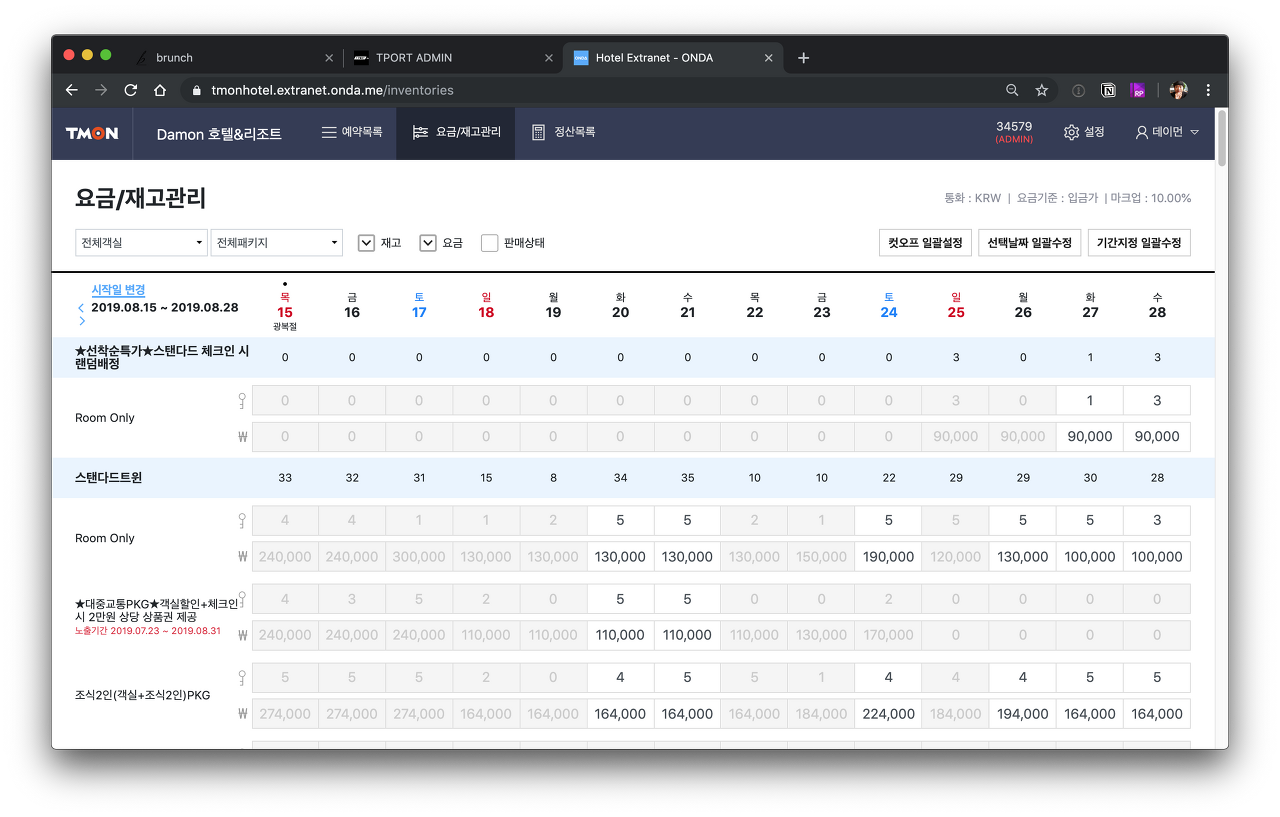Screen dimensions: 1280x817
Task: Open the 전체객실 dropdown
Action: [141, 243]
